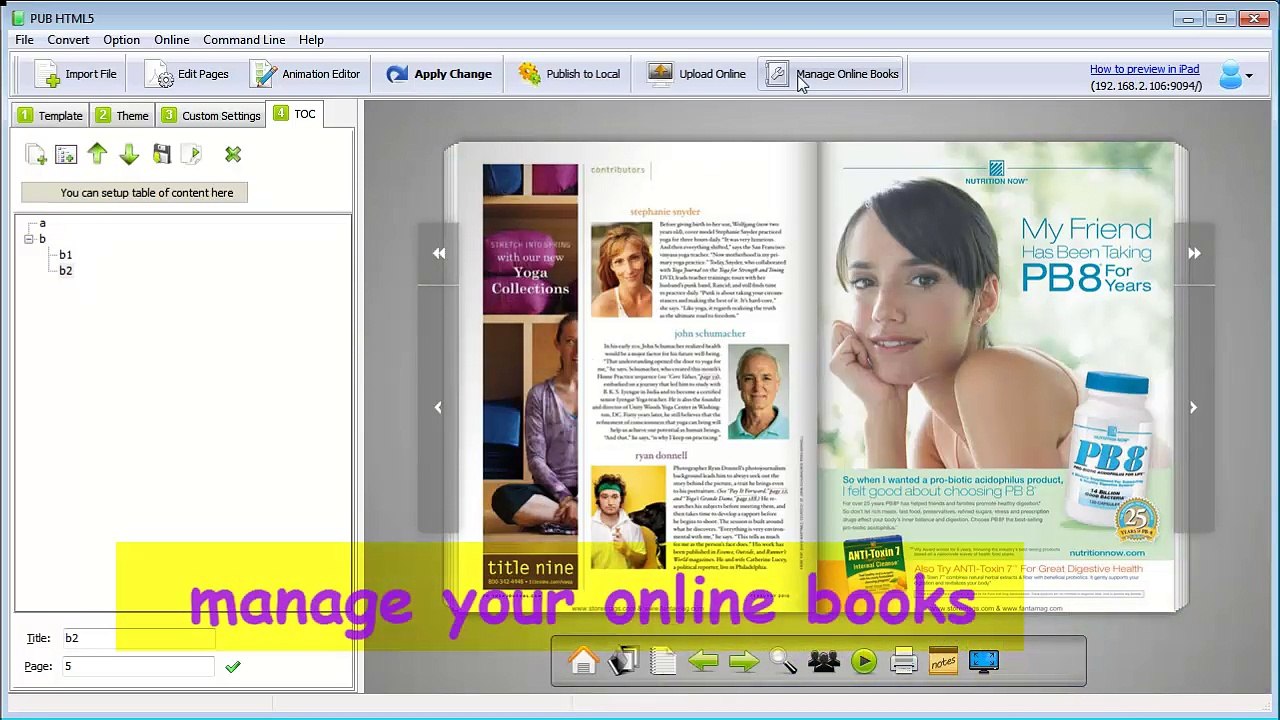Open the Help menu
Screen dimensions: 1280x720
point(311,40)
